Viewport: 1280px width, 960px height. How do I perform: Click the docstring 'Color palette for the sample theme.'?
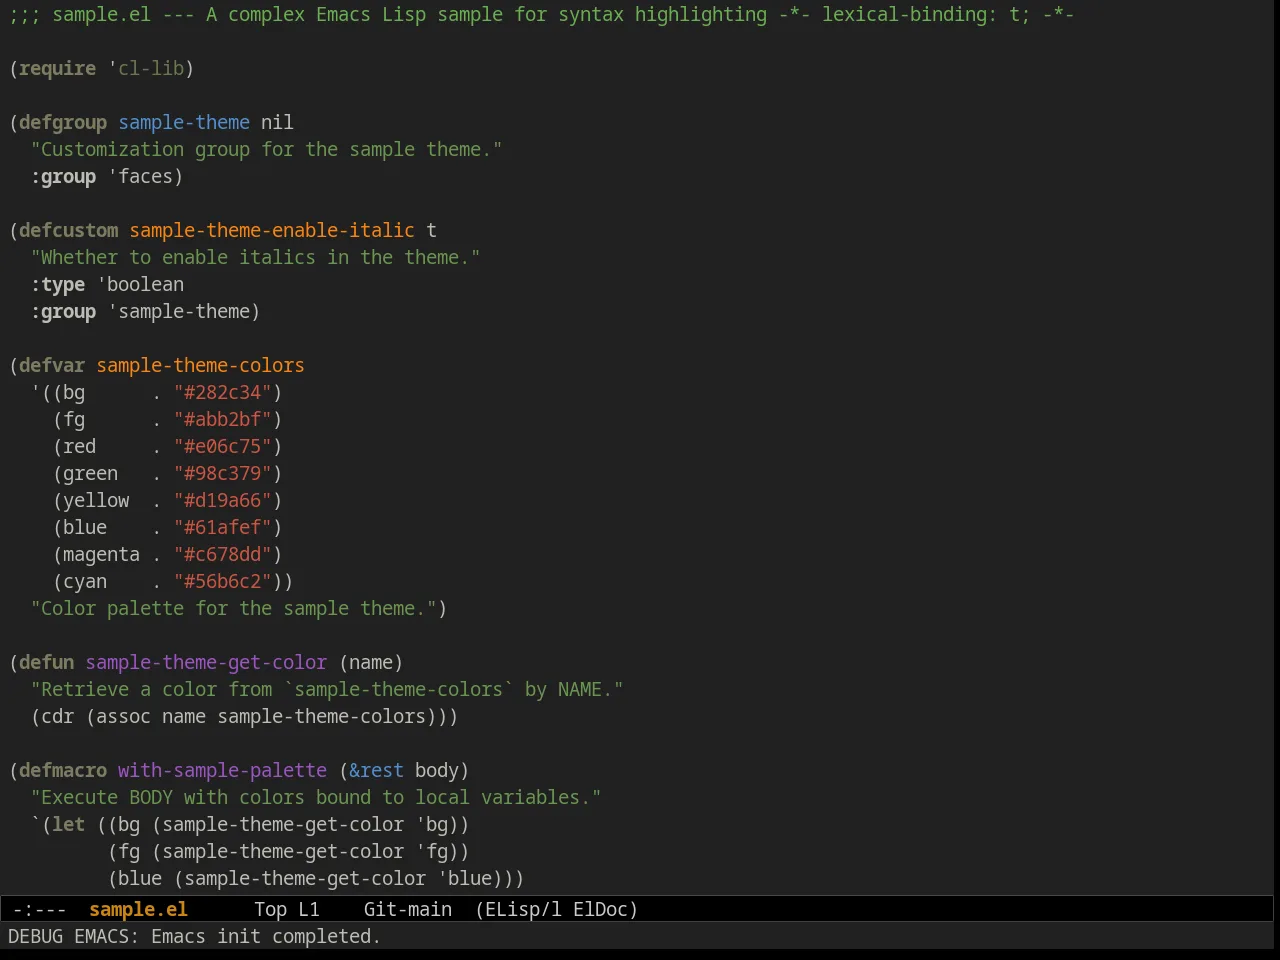tap(234, 608)
